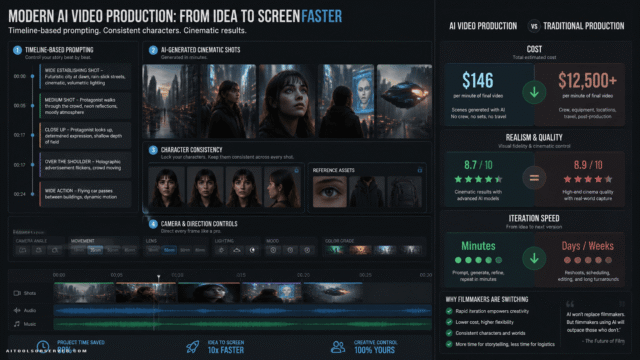The height and width of the screenshot is (360, 640).
Task: Click the green down-arrow circle in Iteration Speed
Action: (x=534, y=258)
